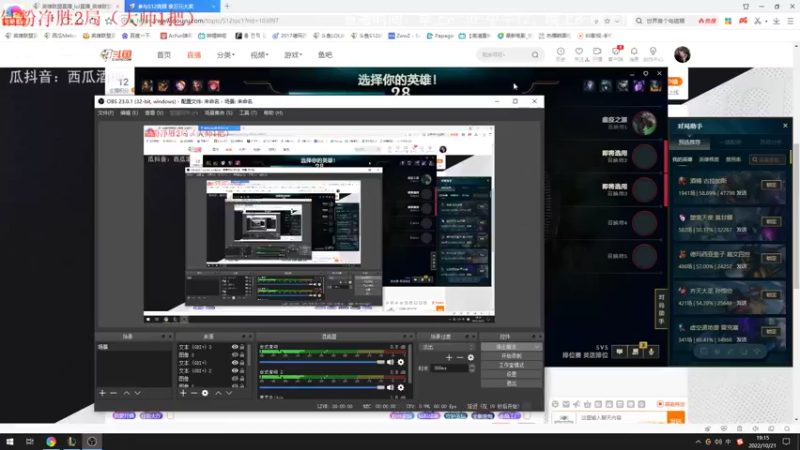
Task: Open 工具(T) menu in OBS
Action: click(x=248, y=113)
